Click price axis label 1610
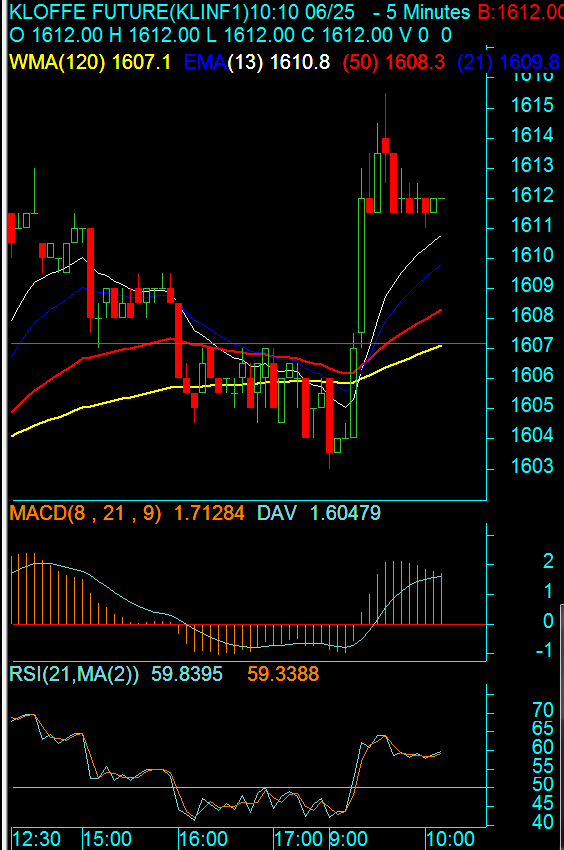 pyautogui.click(x=533, y=255)
